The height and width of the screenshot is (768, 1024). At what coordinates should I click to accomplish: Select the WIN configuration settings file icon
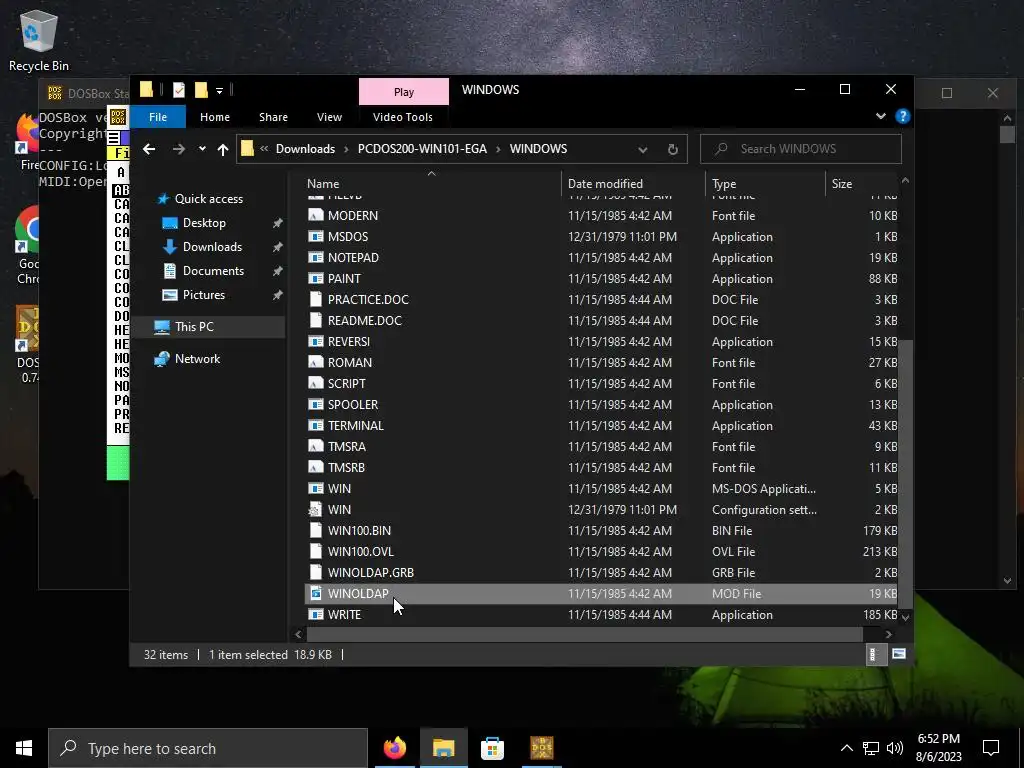tap(315, 509)
